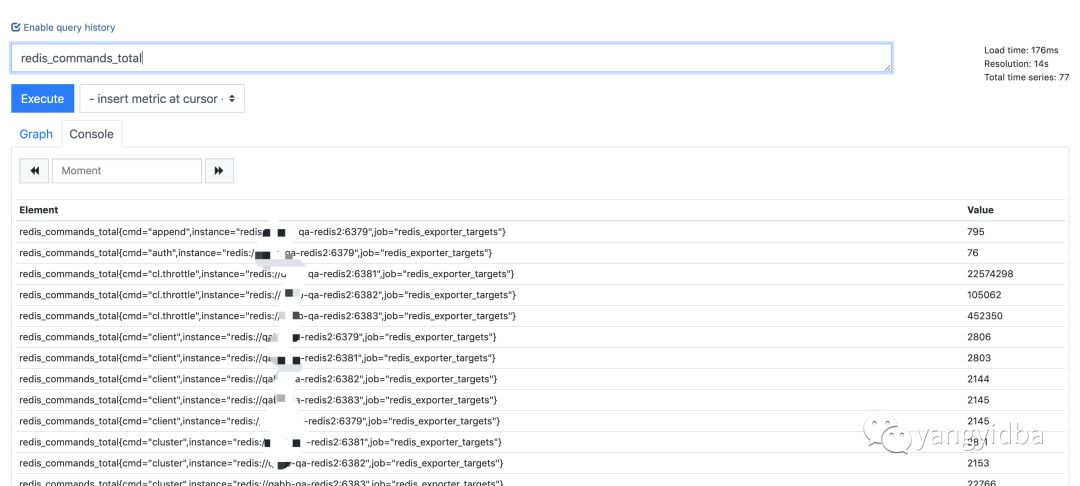Step evaluation time backward with rewind icon

point(34,171)
